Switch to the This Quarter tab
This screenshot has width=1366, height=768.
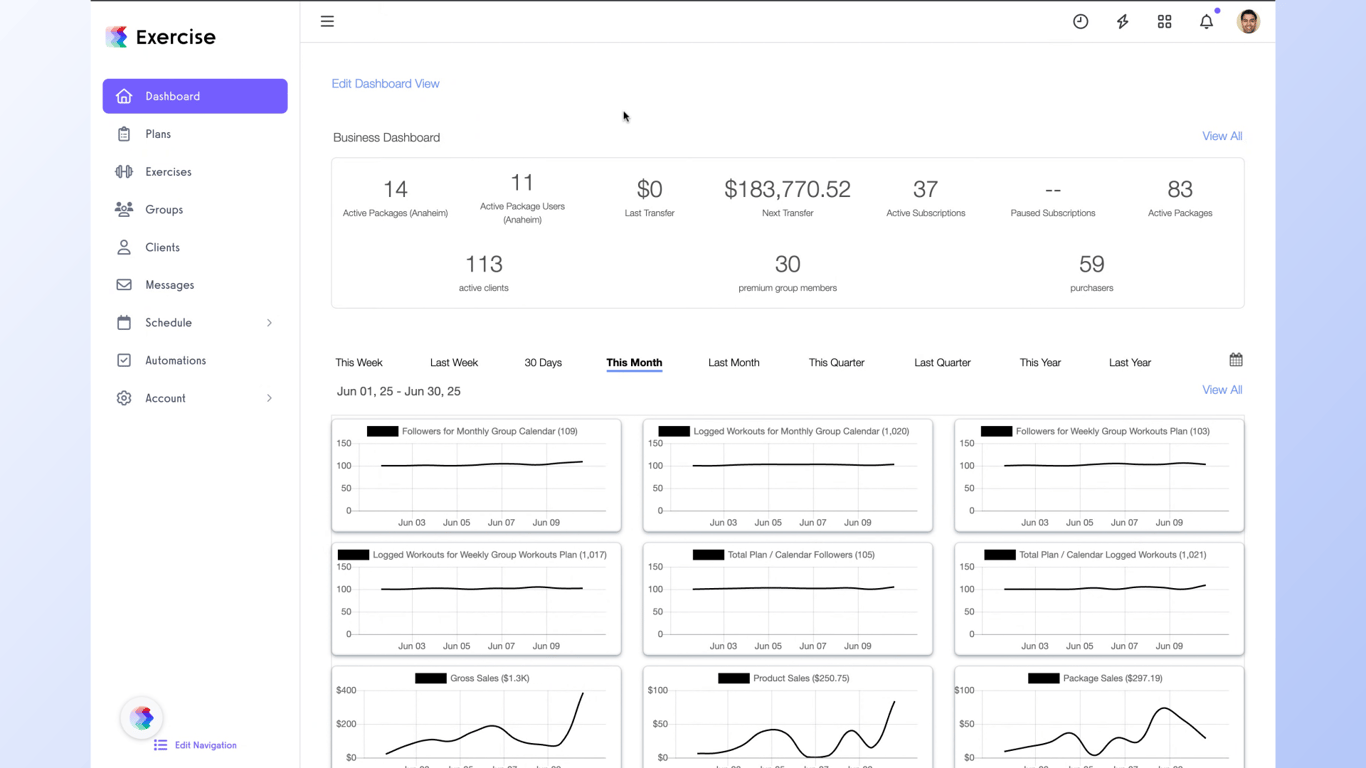[x=836, y=362]
